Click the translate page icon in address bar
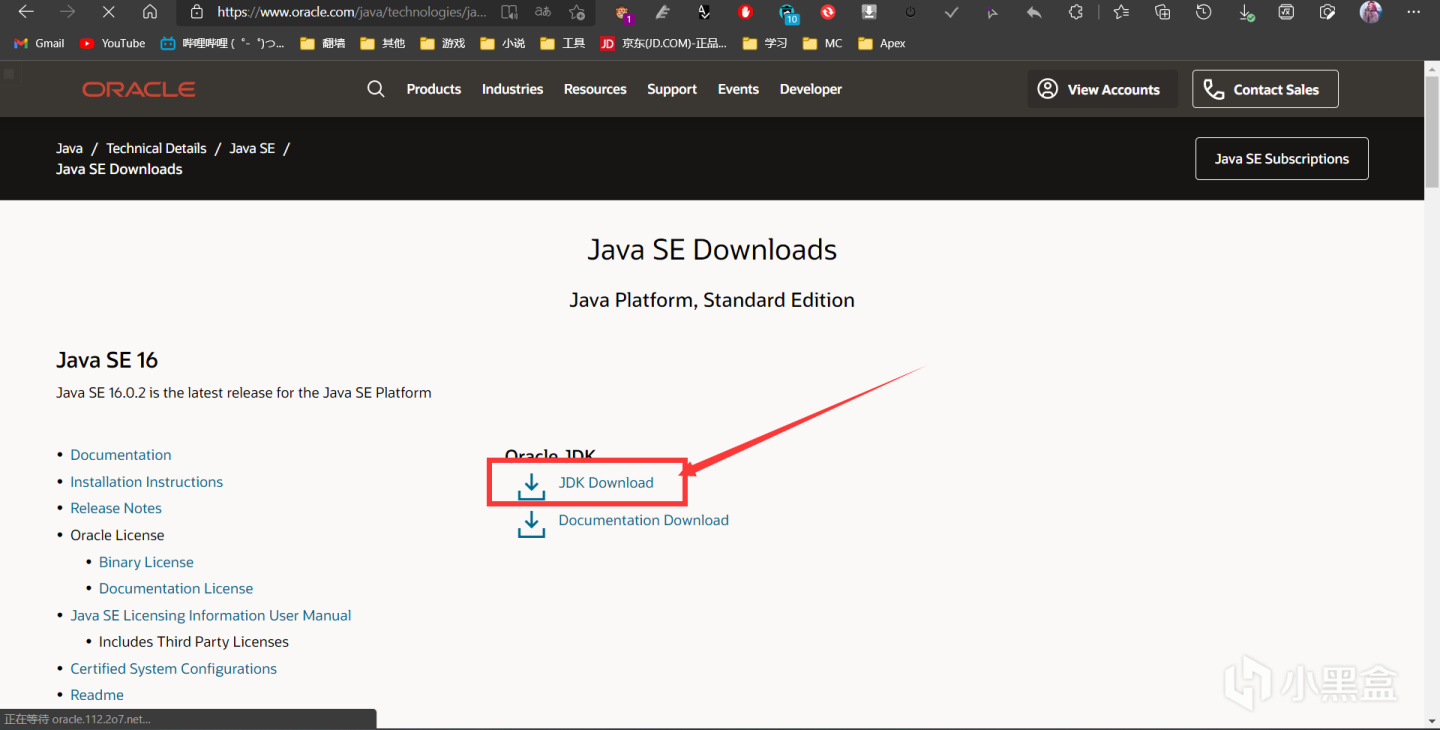The image size is (1440, 730). click(x=543, y=12)
